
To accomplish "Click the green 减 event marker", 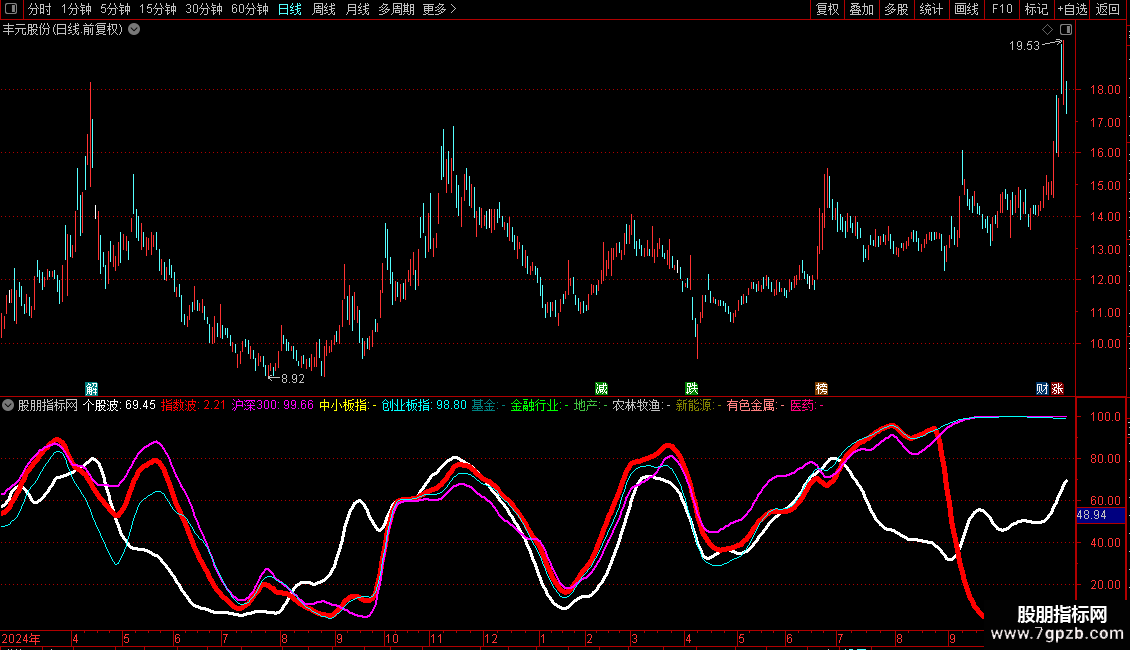I will pos(601,388).
